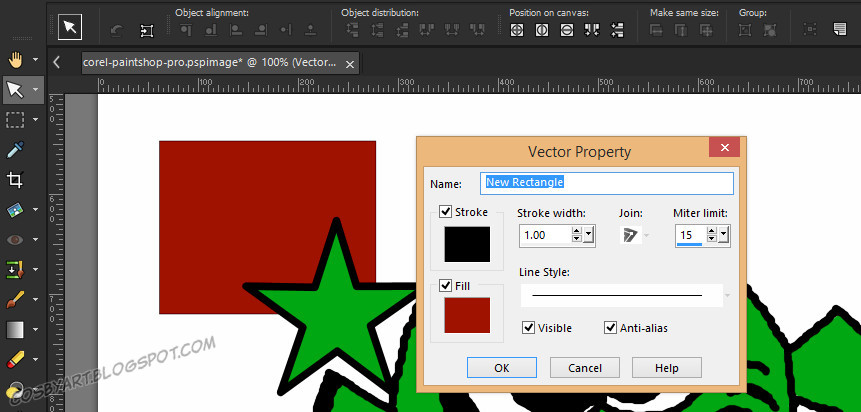Click the fifth Position on canvas icon
861x412 pixels.
click(x=617, y=30)
